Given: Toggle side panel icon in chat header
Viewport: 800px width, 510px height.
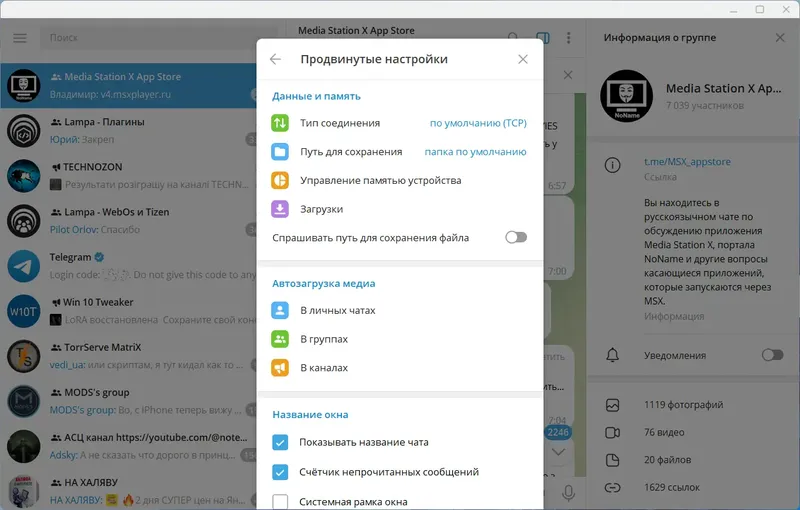Looking at the screenshot, I should point(543,38).
